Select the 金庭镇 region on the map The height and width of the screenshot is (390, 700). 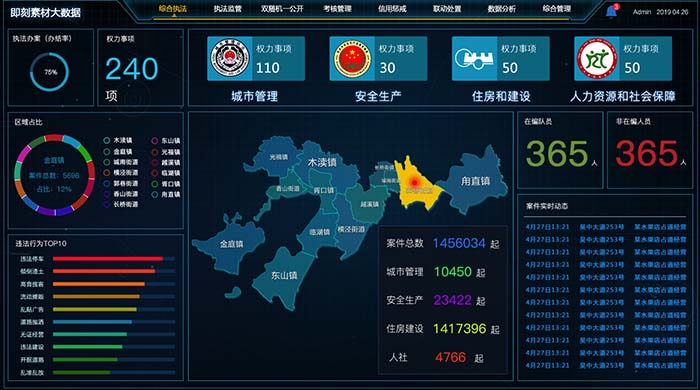tap(230, 245)
